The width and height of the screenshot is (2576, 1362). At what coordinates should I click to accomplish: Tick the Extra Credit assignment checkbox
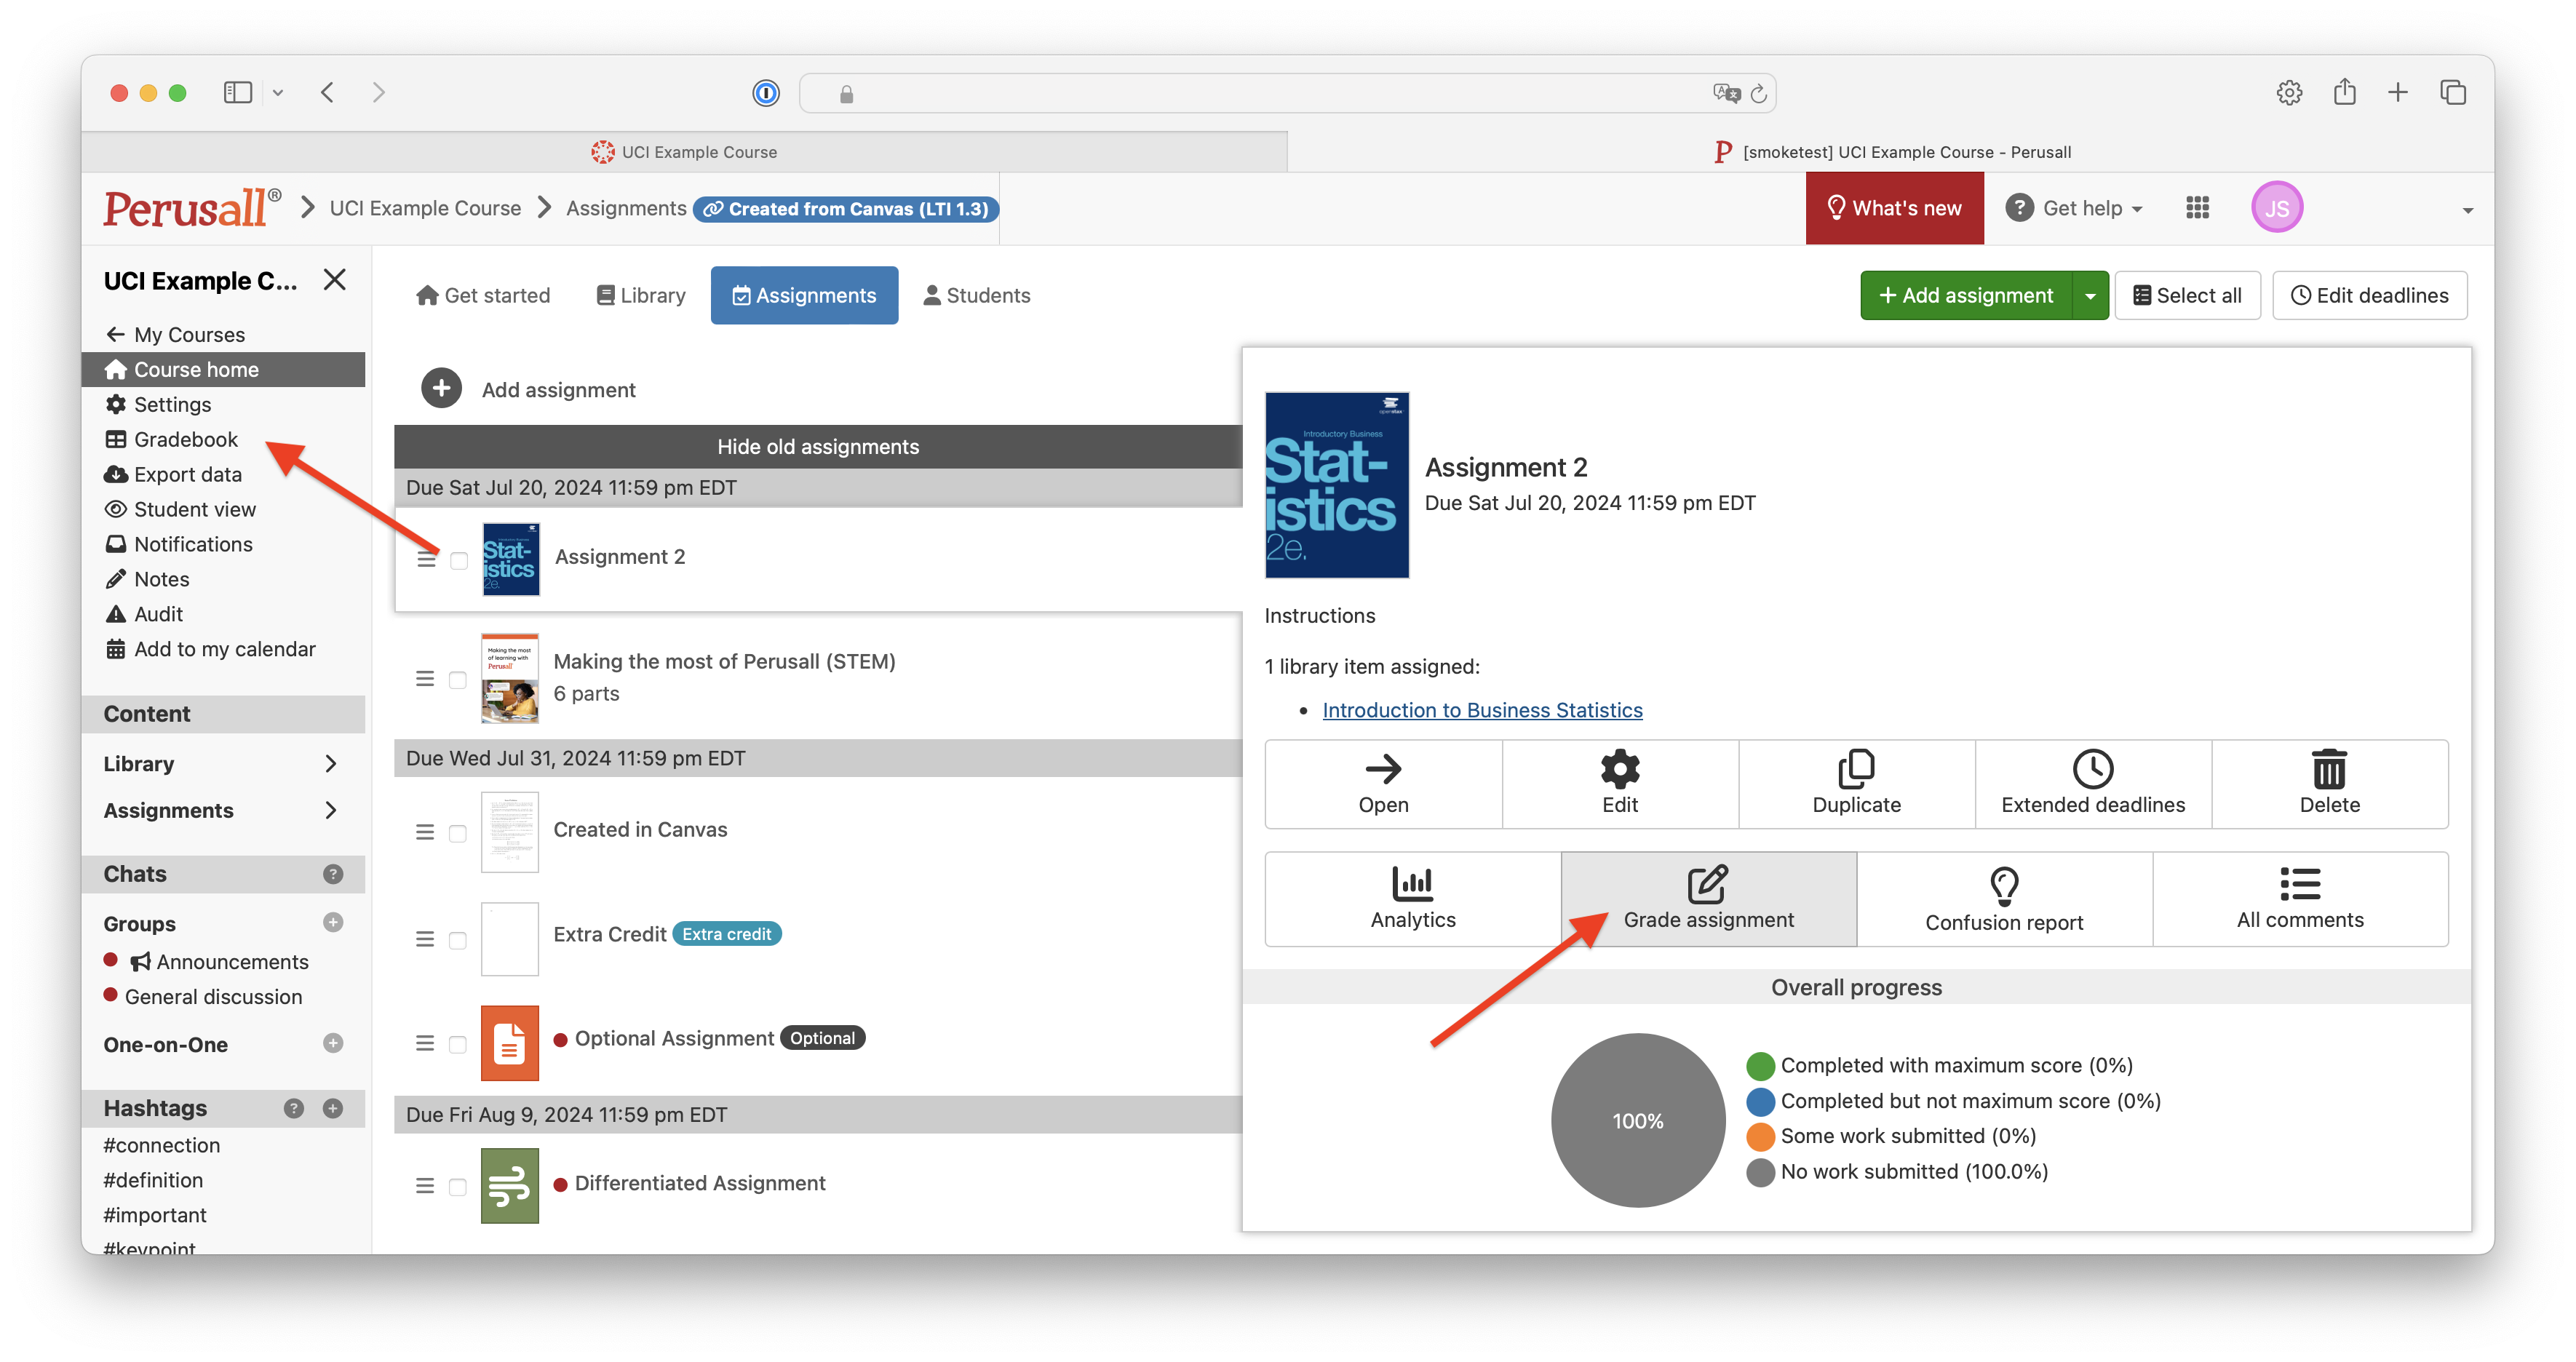458,940
